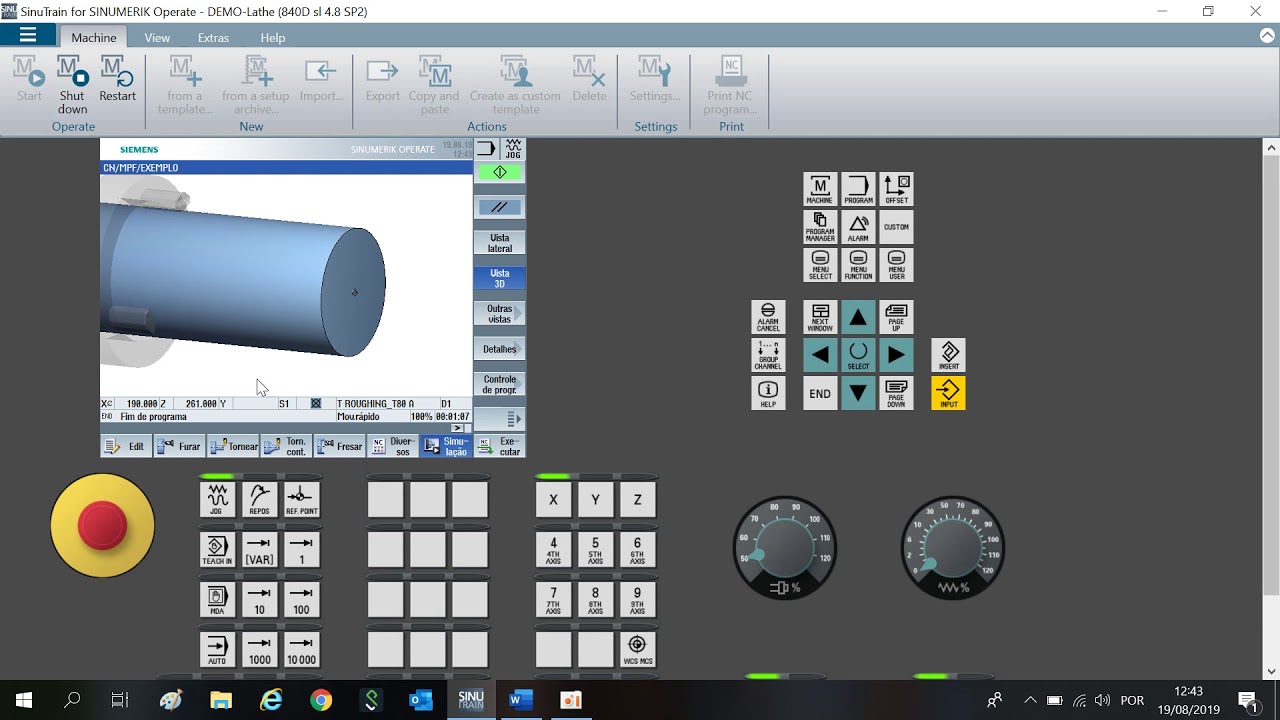Select the [VAR] increment key

pyautogui.click(x=259, y=549)
